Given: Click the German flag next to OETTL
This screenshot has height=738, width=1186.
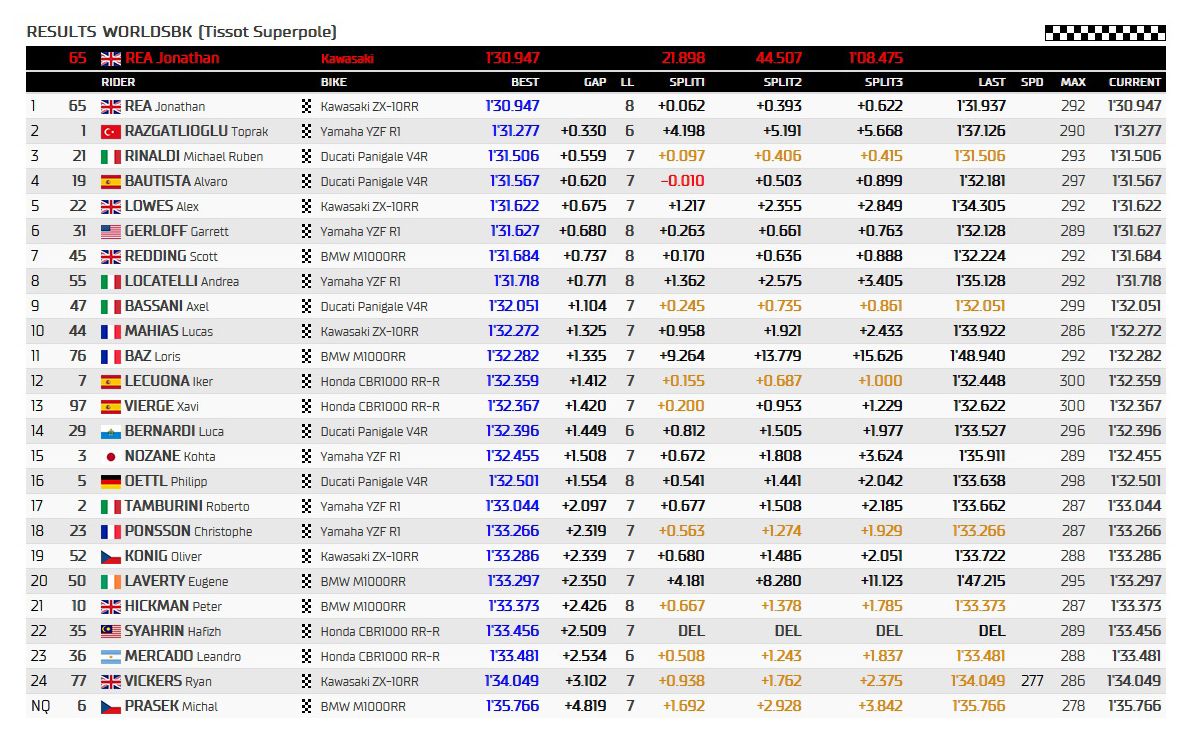Looking at the screenshot, I should click(x=111, y=481).
